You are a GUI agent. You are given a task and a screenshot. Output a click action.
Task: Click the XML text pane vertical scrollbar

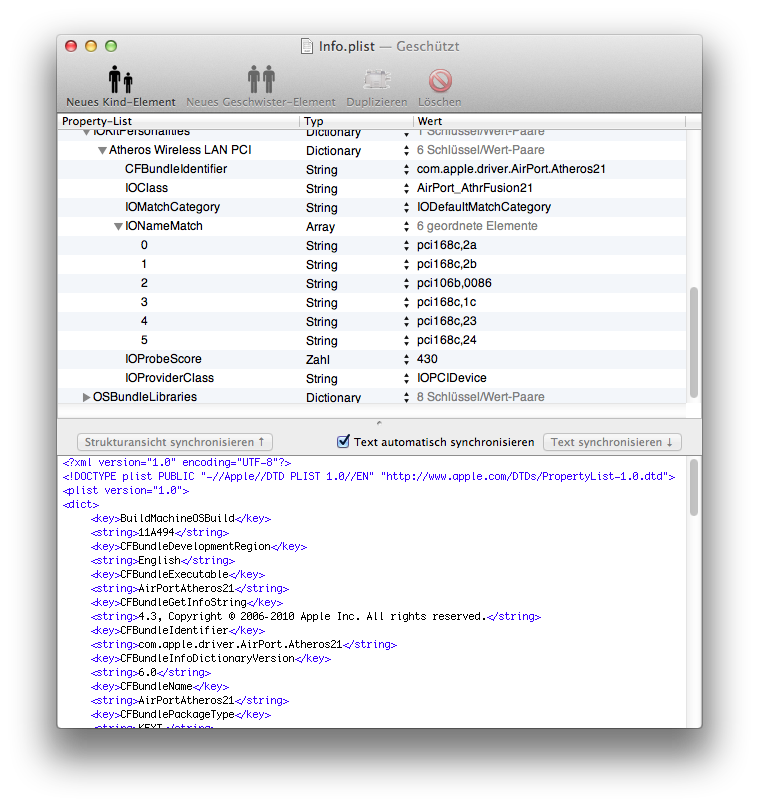click(x=694, y=487)
